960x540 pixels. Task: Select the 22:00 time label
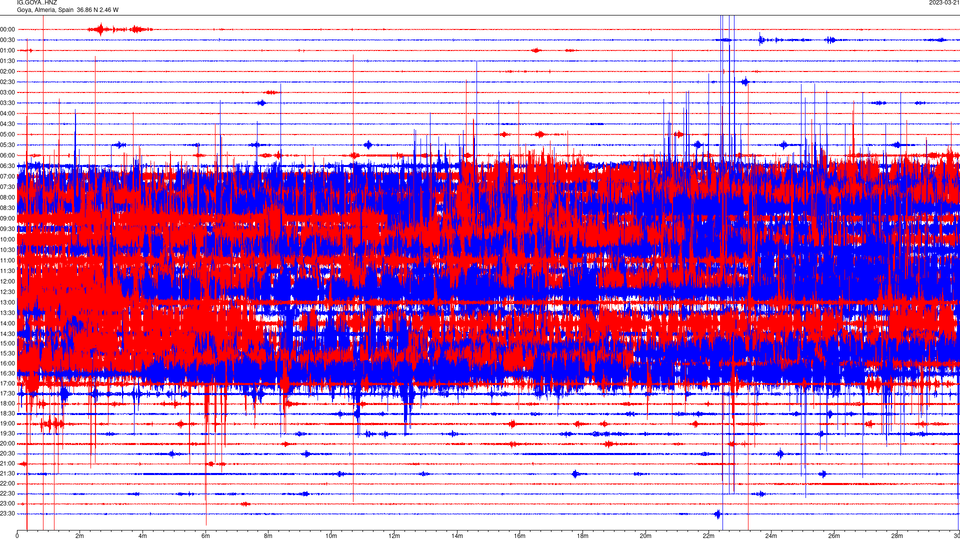pyautogui.click(x=8, y=484)
